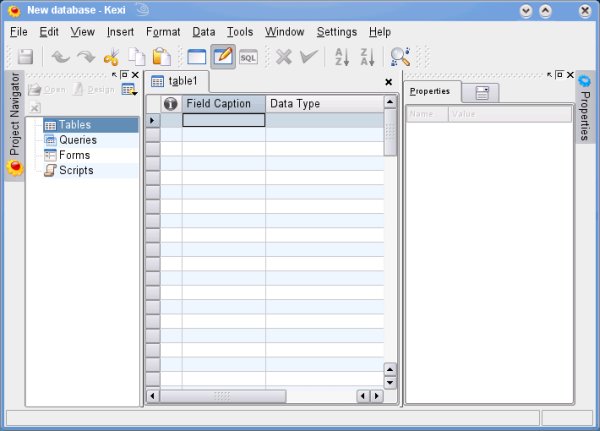Click the Value column header in Properties
The height and width of the screenshot is (431, 600).
coord(510,114)
